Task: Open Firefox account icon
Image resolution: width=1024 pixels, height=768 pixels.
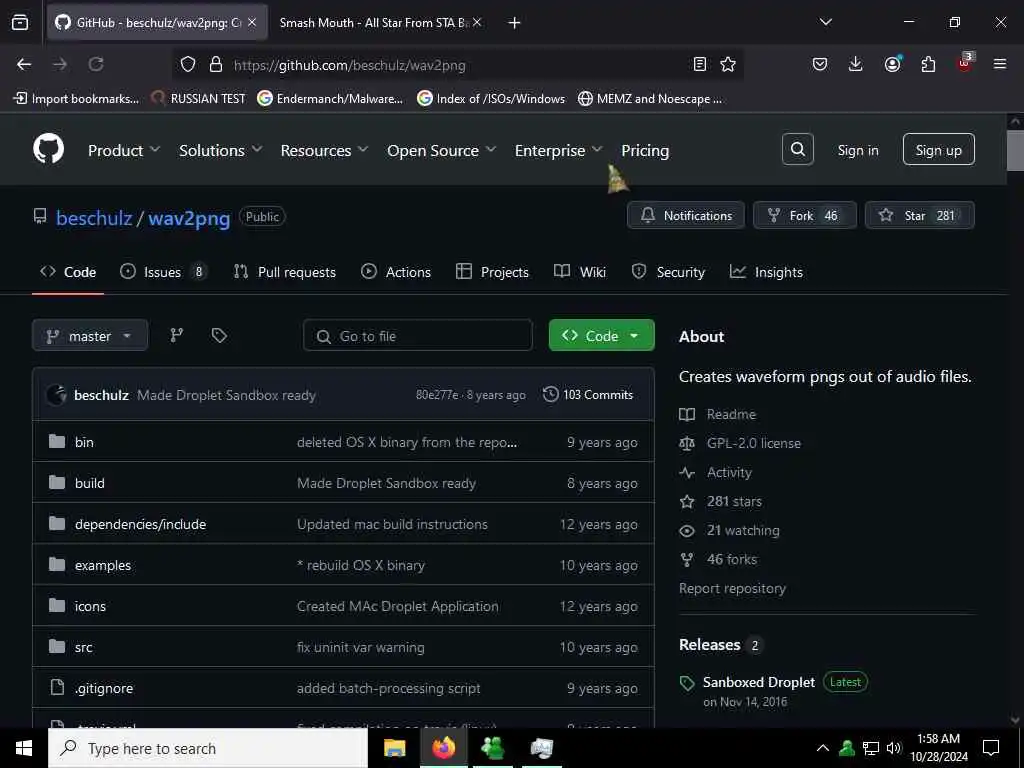Action: (x=892, y=64)
